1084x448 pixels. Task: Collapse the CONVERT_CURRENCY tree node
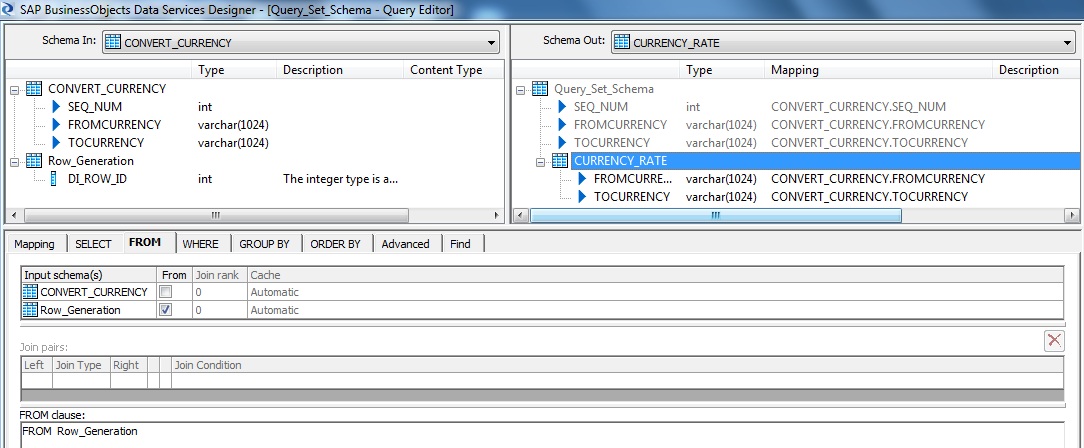pyautogui.click(x=15, y=88)
